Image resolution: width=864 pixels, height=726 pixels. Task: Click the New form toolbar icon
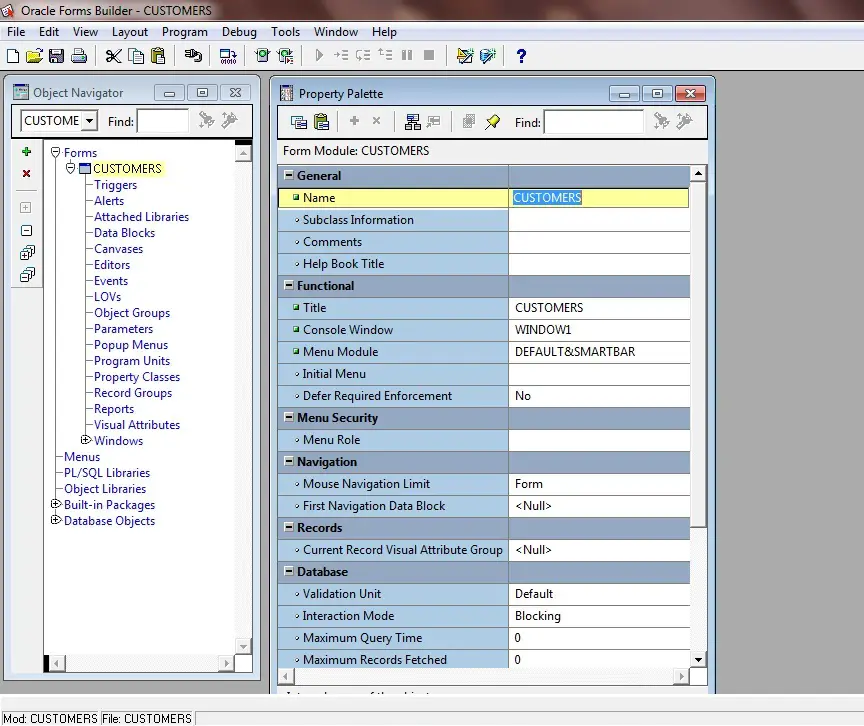pos(13,56)
